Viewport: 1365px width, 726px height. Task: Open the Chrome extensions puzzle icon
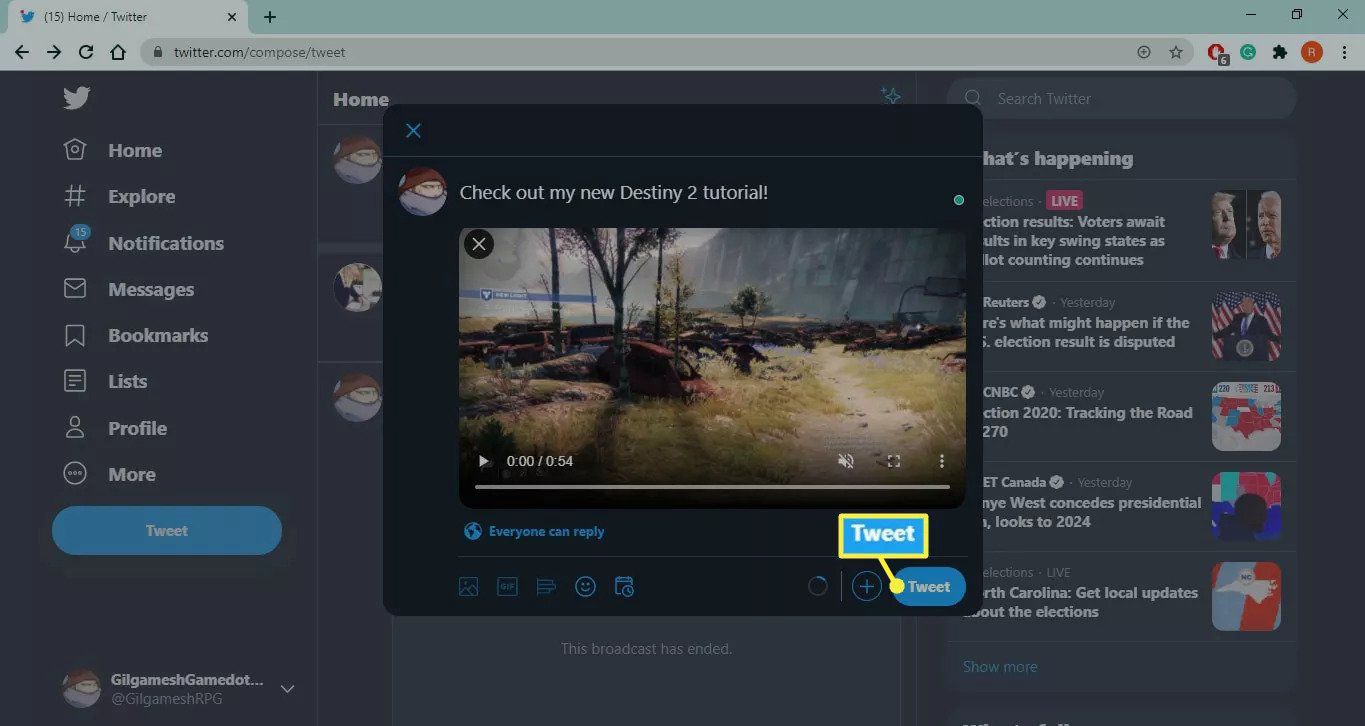click(x=1280, y=52)
